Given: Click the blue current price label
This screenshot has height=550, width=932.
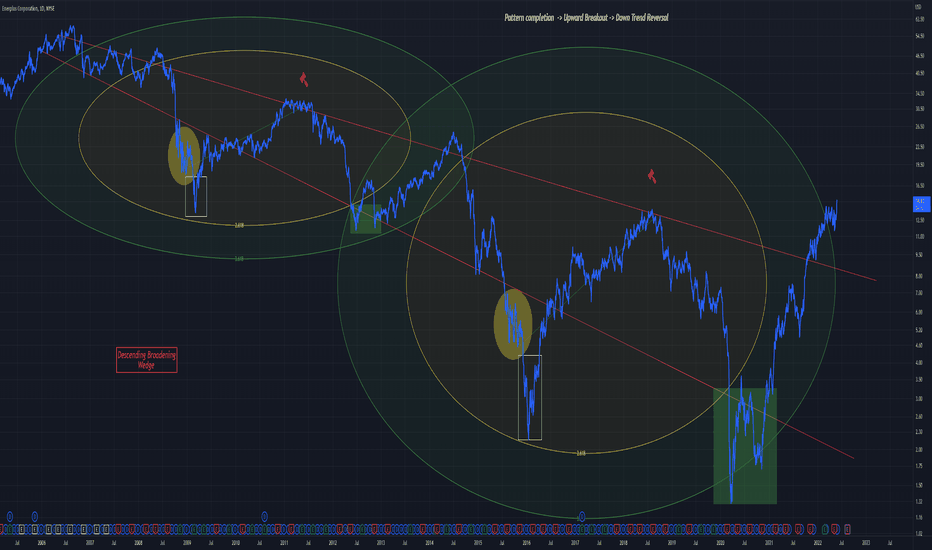Looking at the screenshot, I should click(x=922, y=205).
